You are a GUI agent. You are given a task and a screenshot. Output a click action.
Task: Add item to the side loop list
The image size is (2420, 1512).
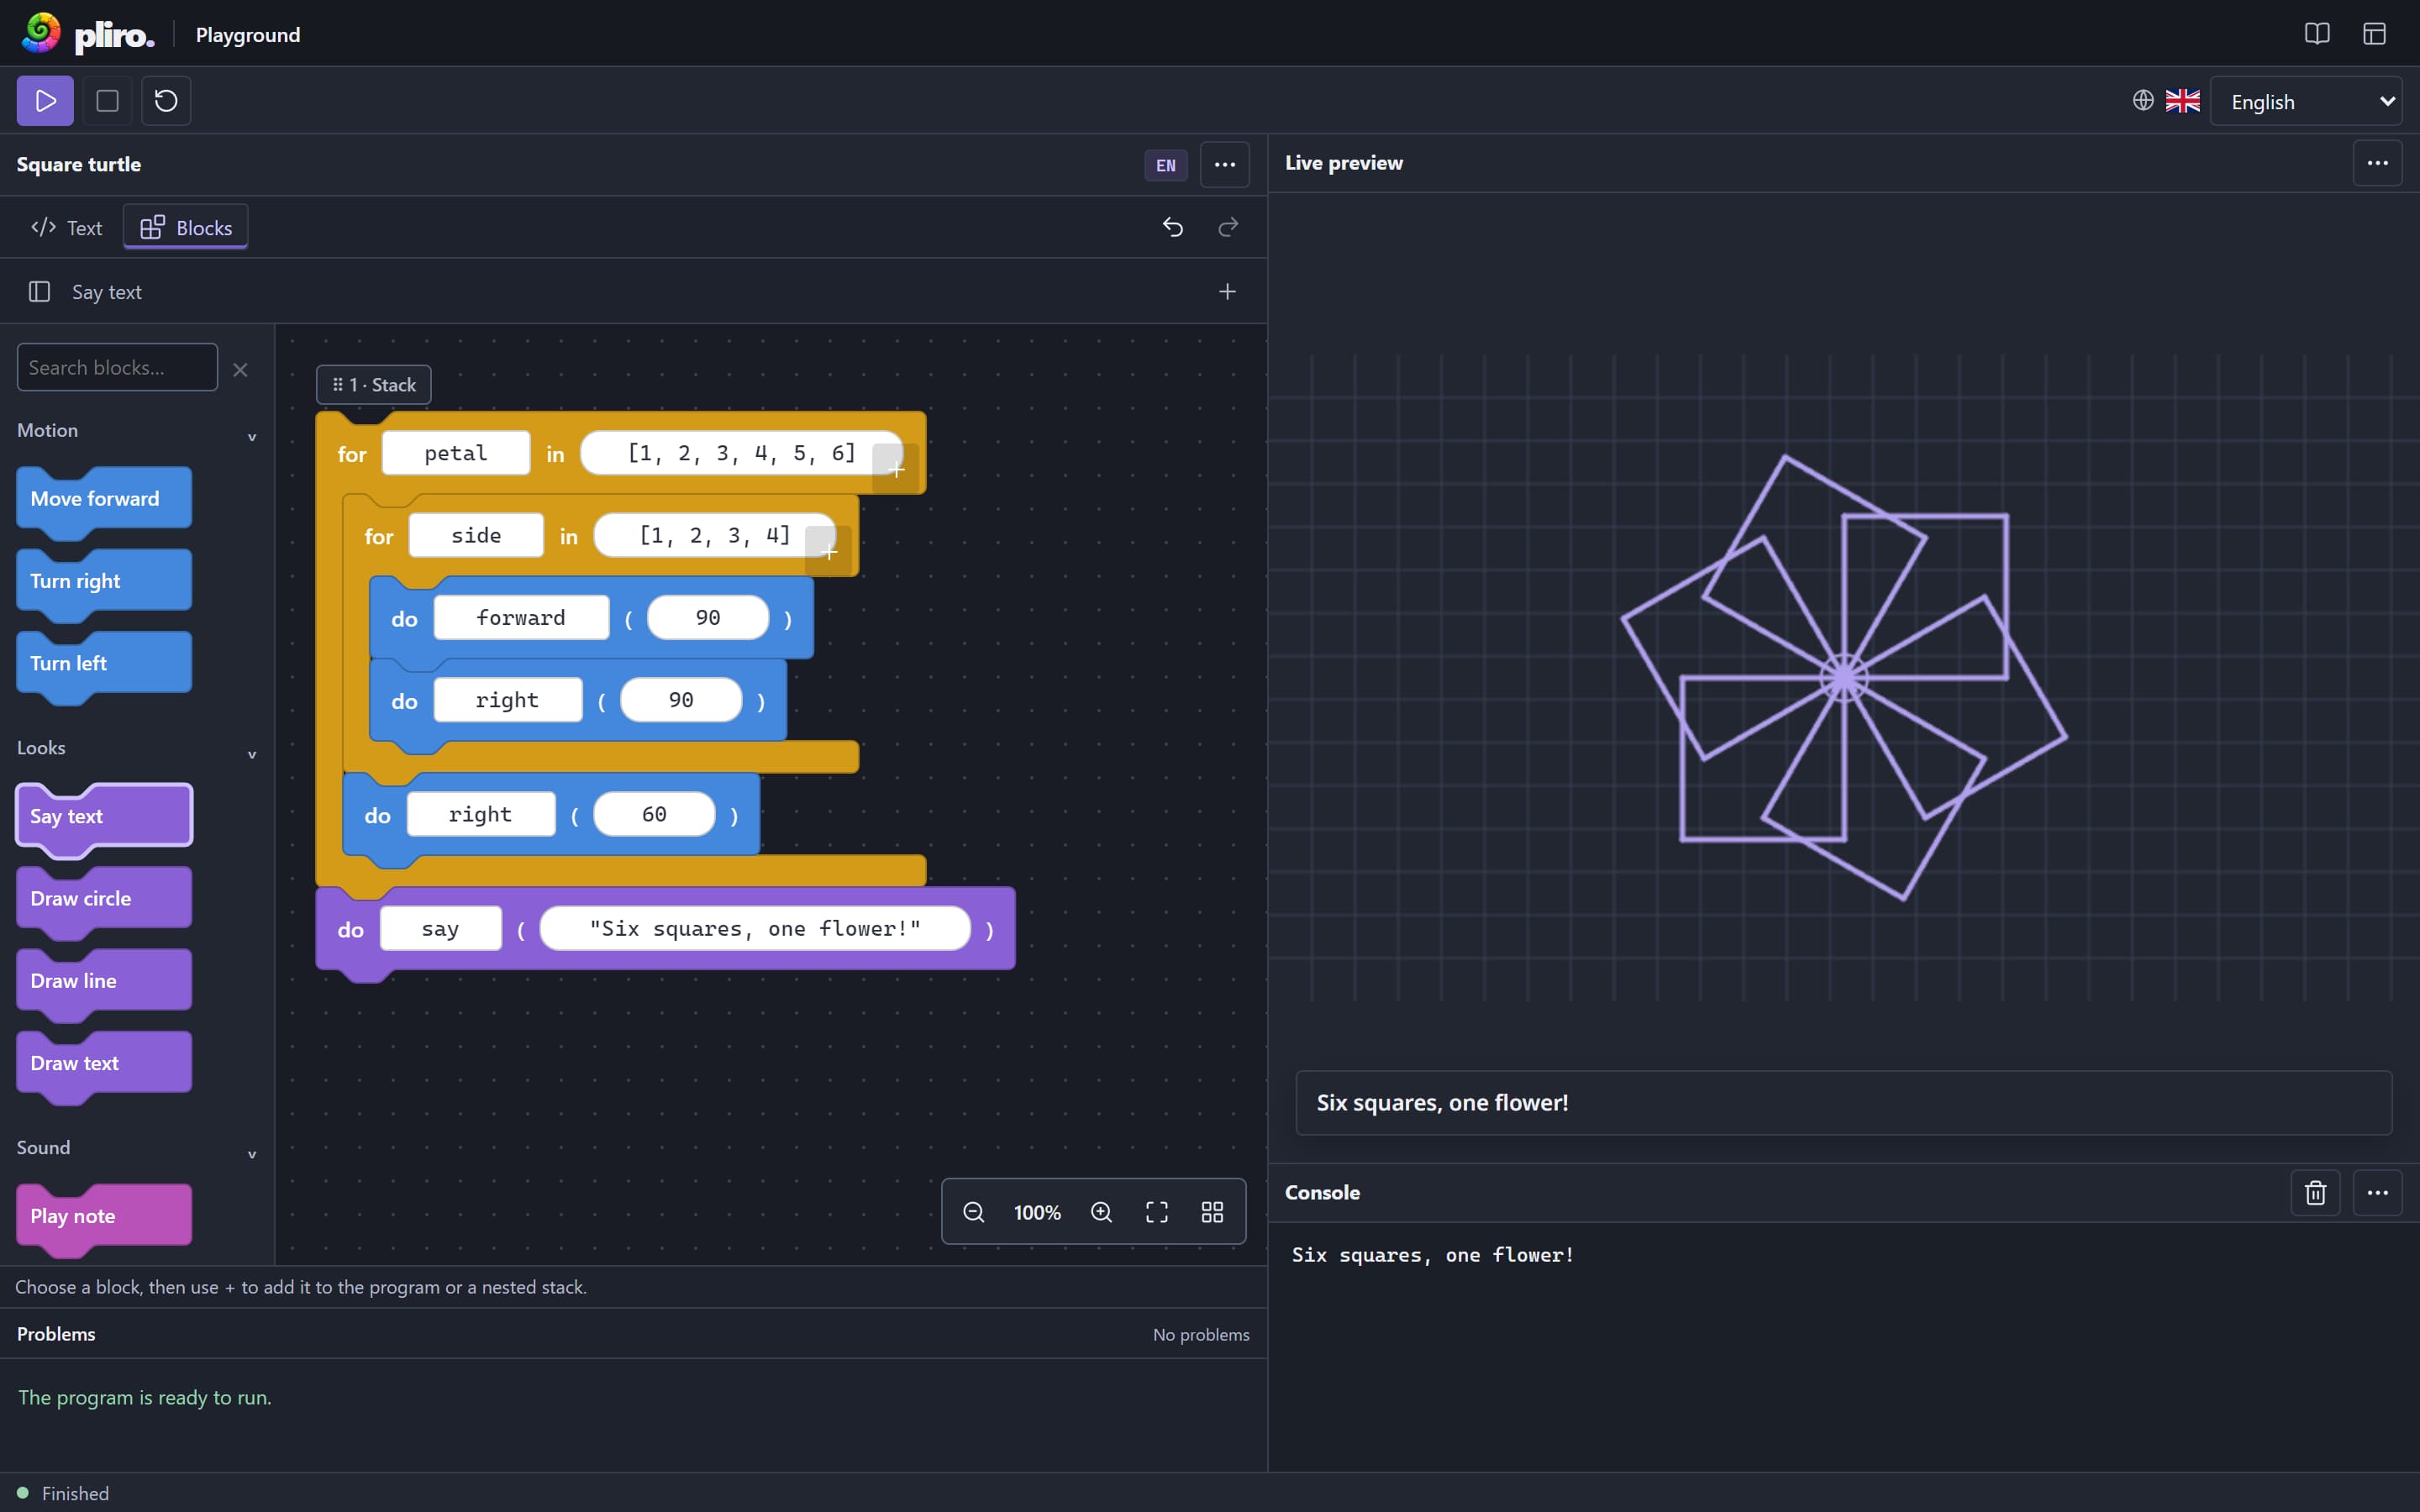[x=829, y=551]
